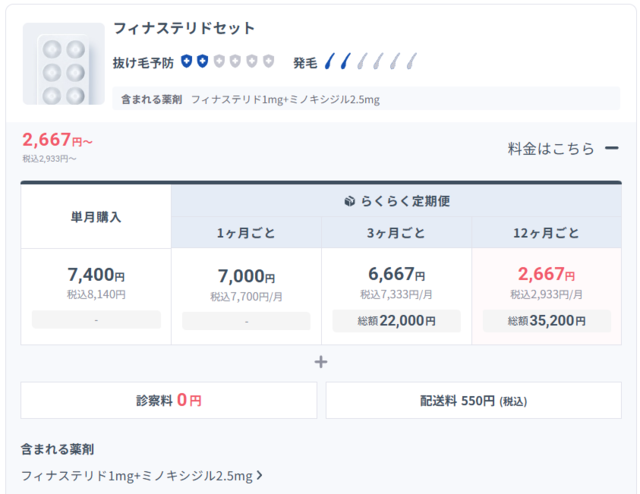The image size is (640, 494).
Task: Click the second filled shield icon
Action: tap(202, 62)
